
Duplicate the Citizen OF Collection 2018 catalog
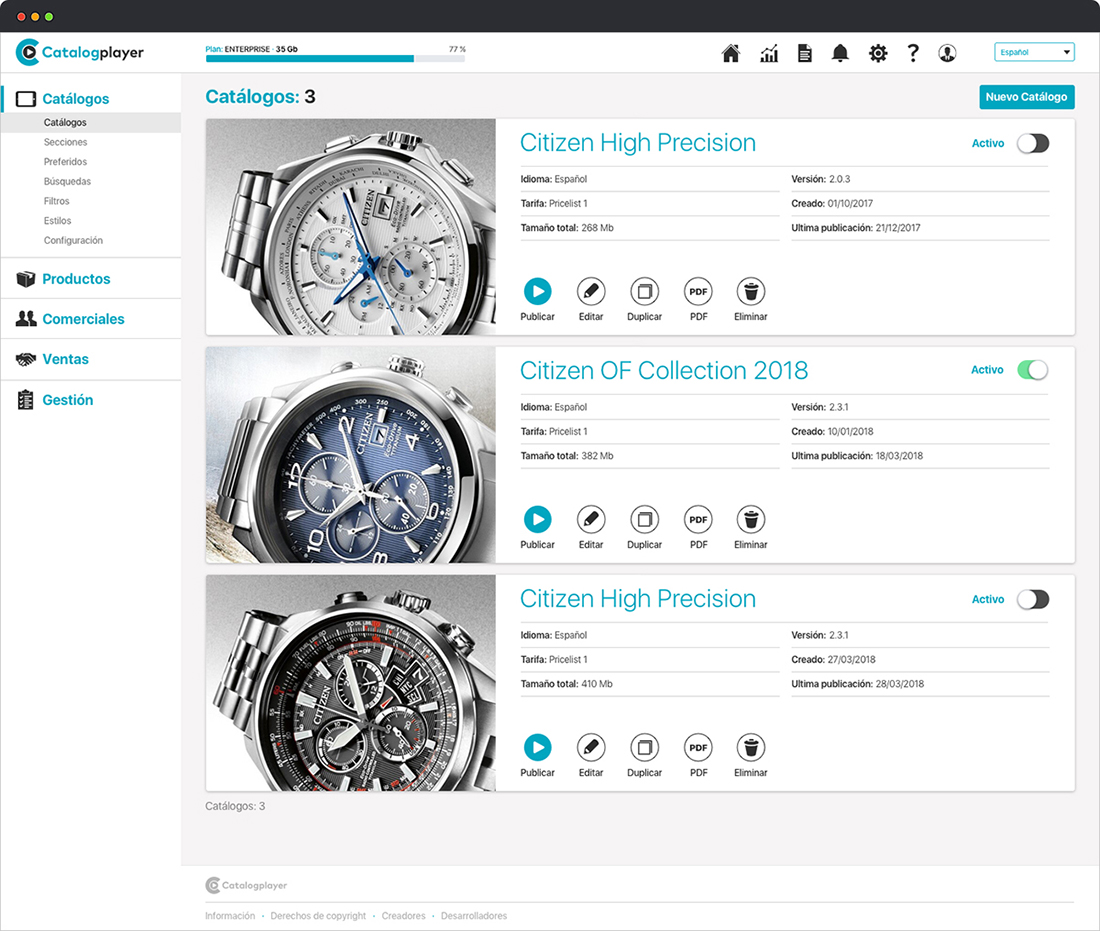click(x=644, y=519)
